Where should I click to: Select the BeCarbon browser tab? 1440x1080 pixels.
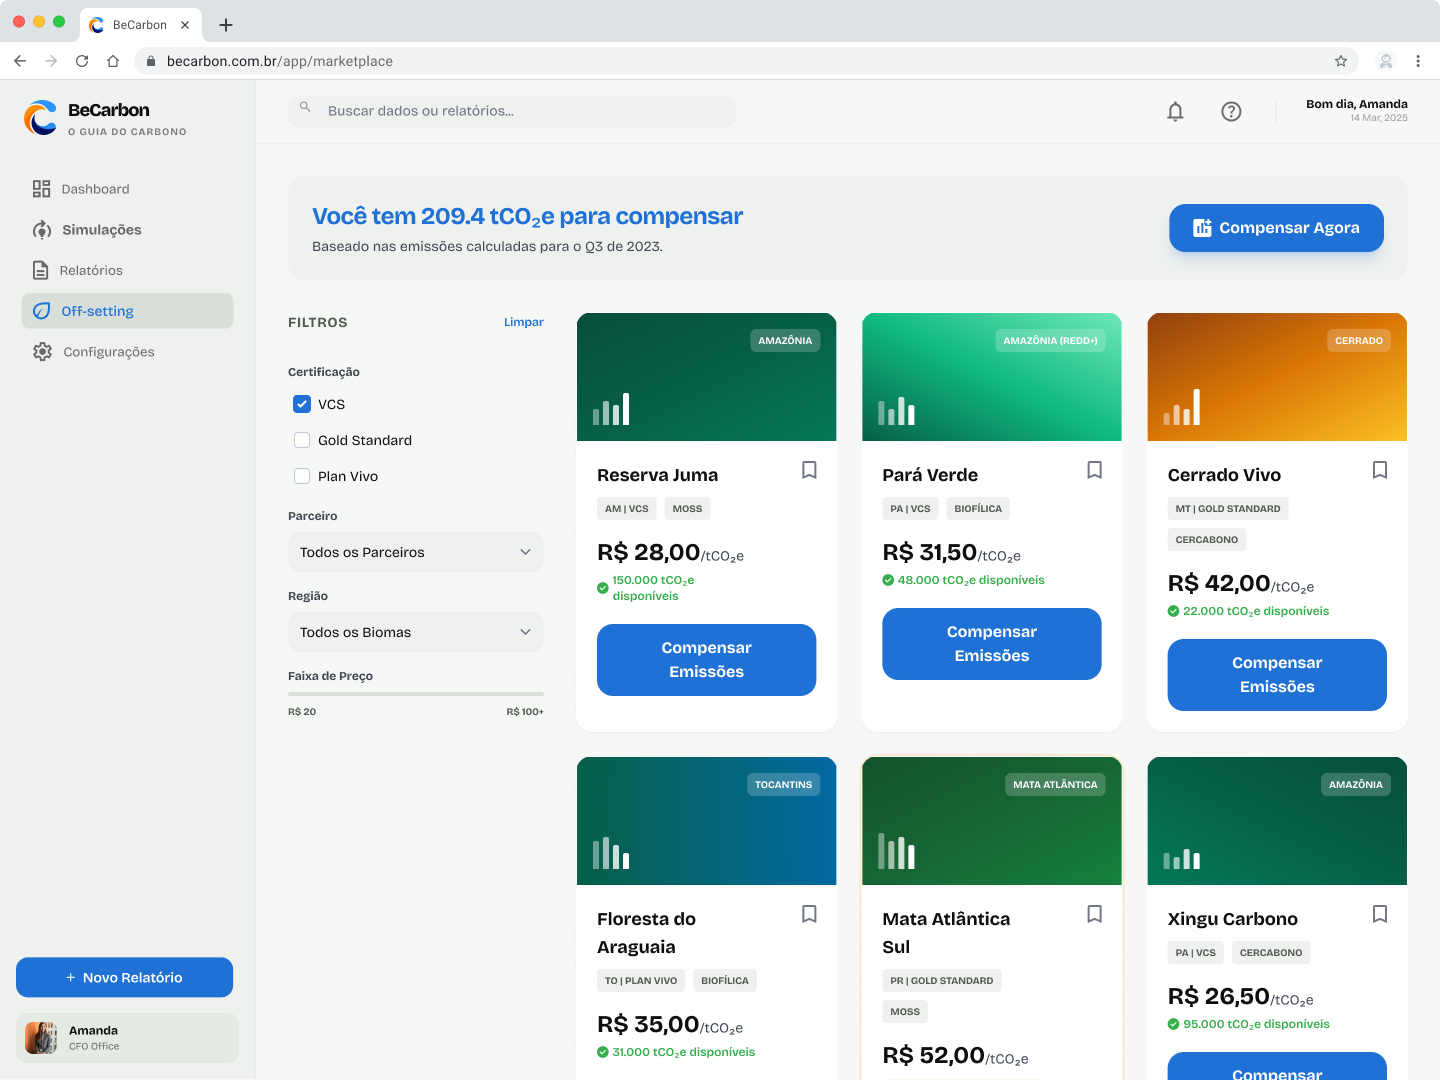140,24
